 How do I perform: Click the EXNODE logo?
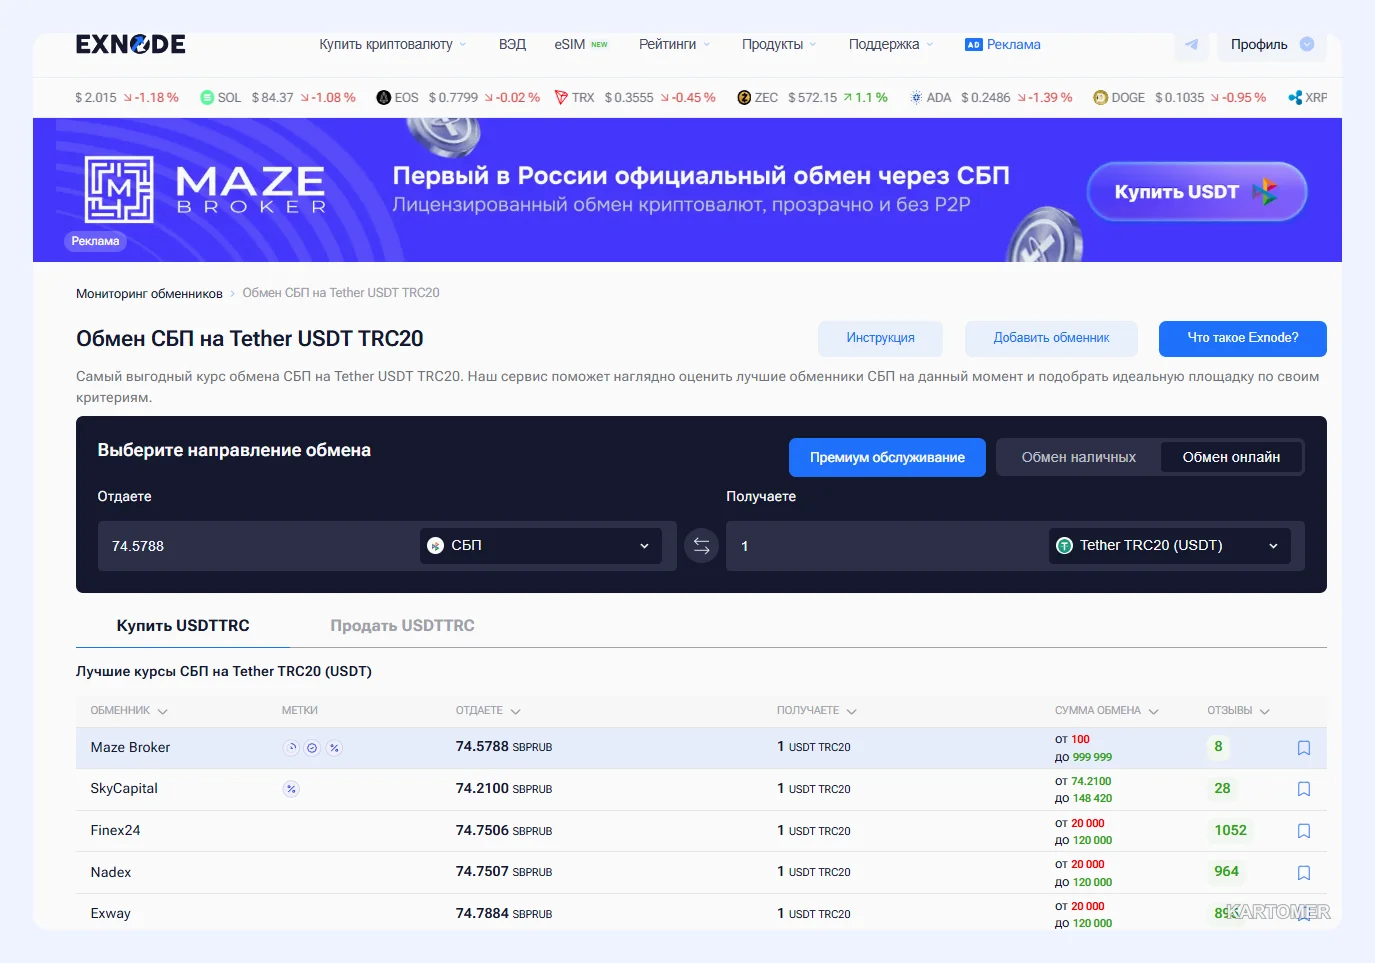tap(131, 44)
